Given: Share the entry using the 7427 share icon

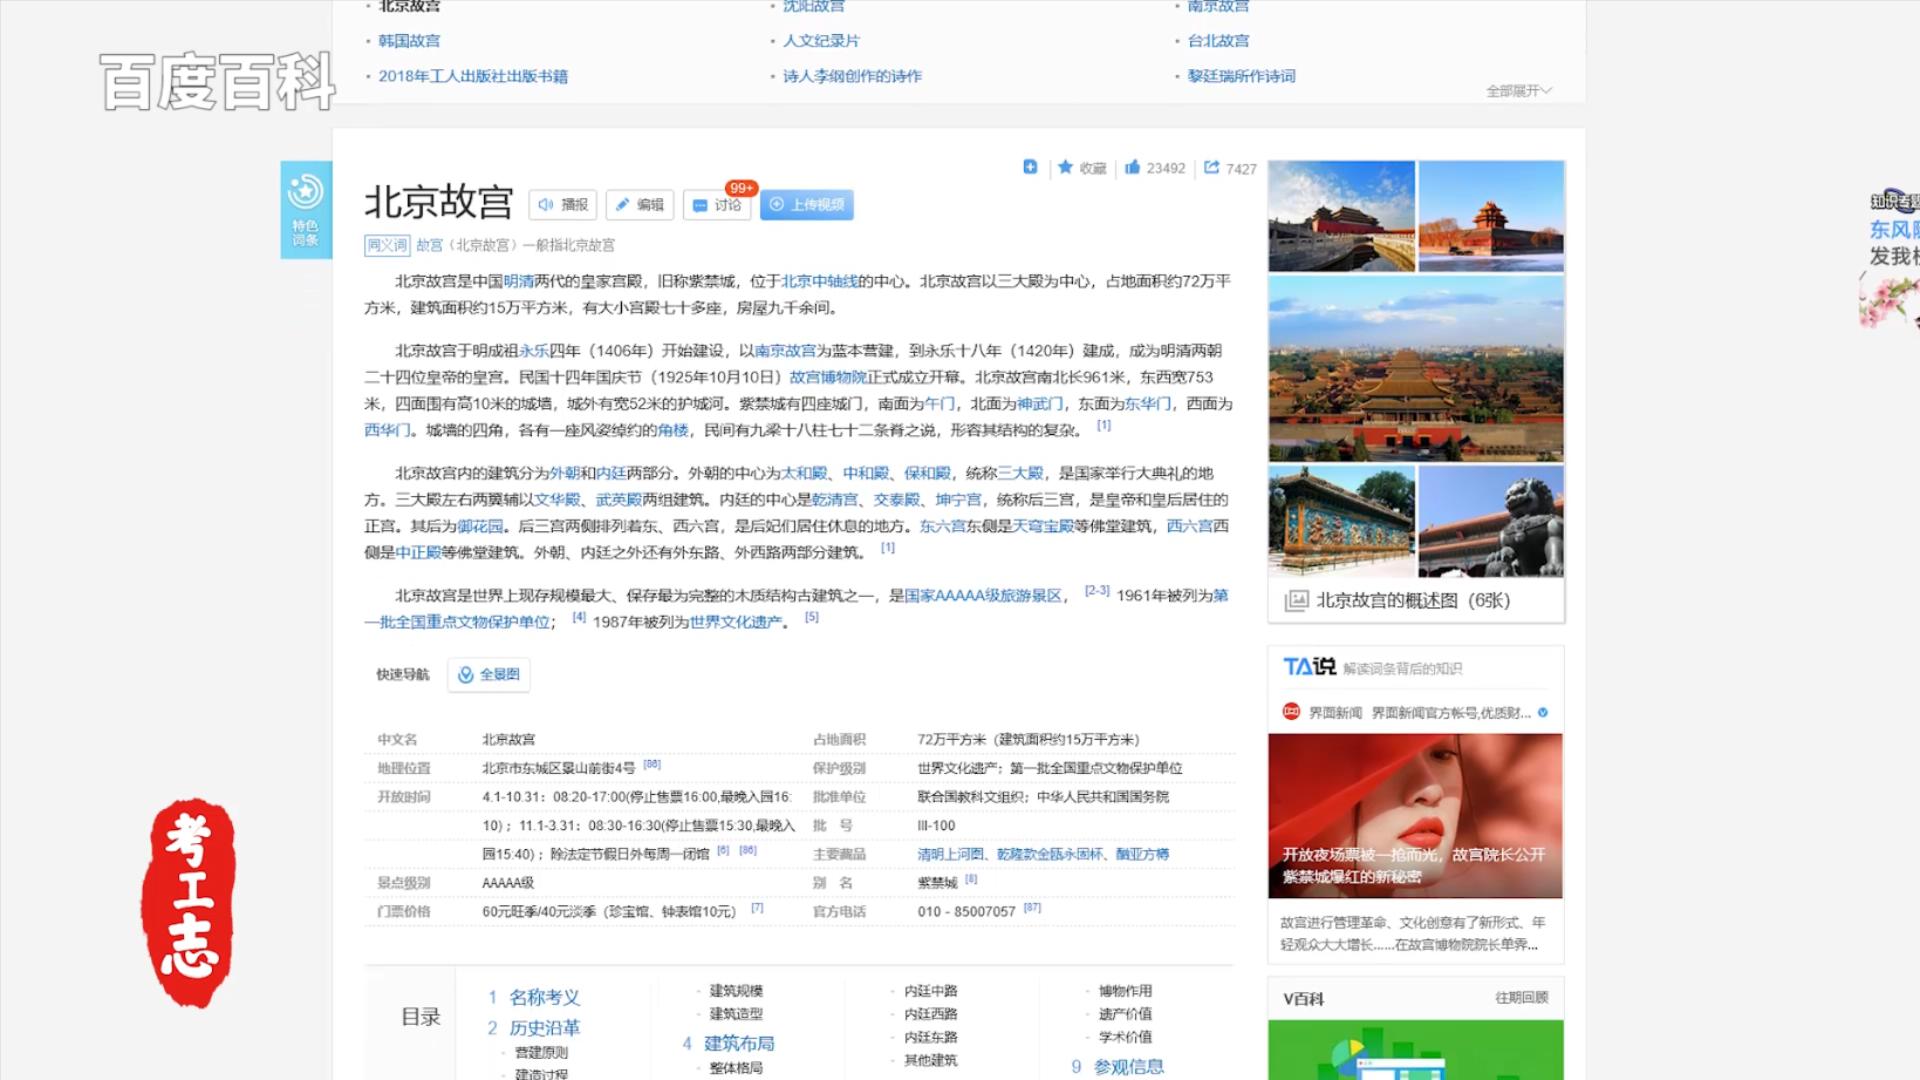Looking at the screenshot, I should (x=1212, y=167).
